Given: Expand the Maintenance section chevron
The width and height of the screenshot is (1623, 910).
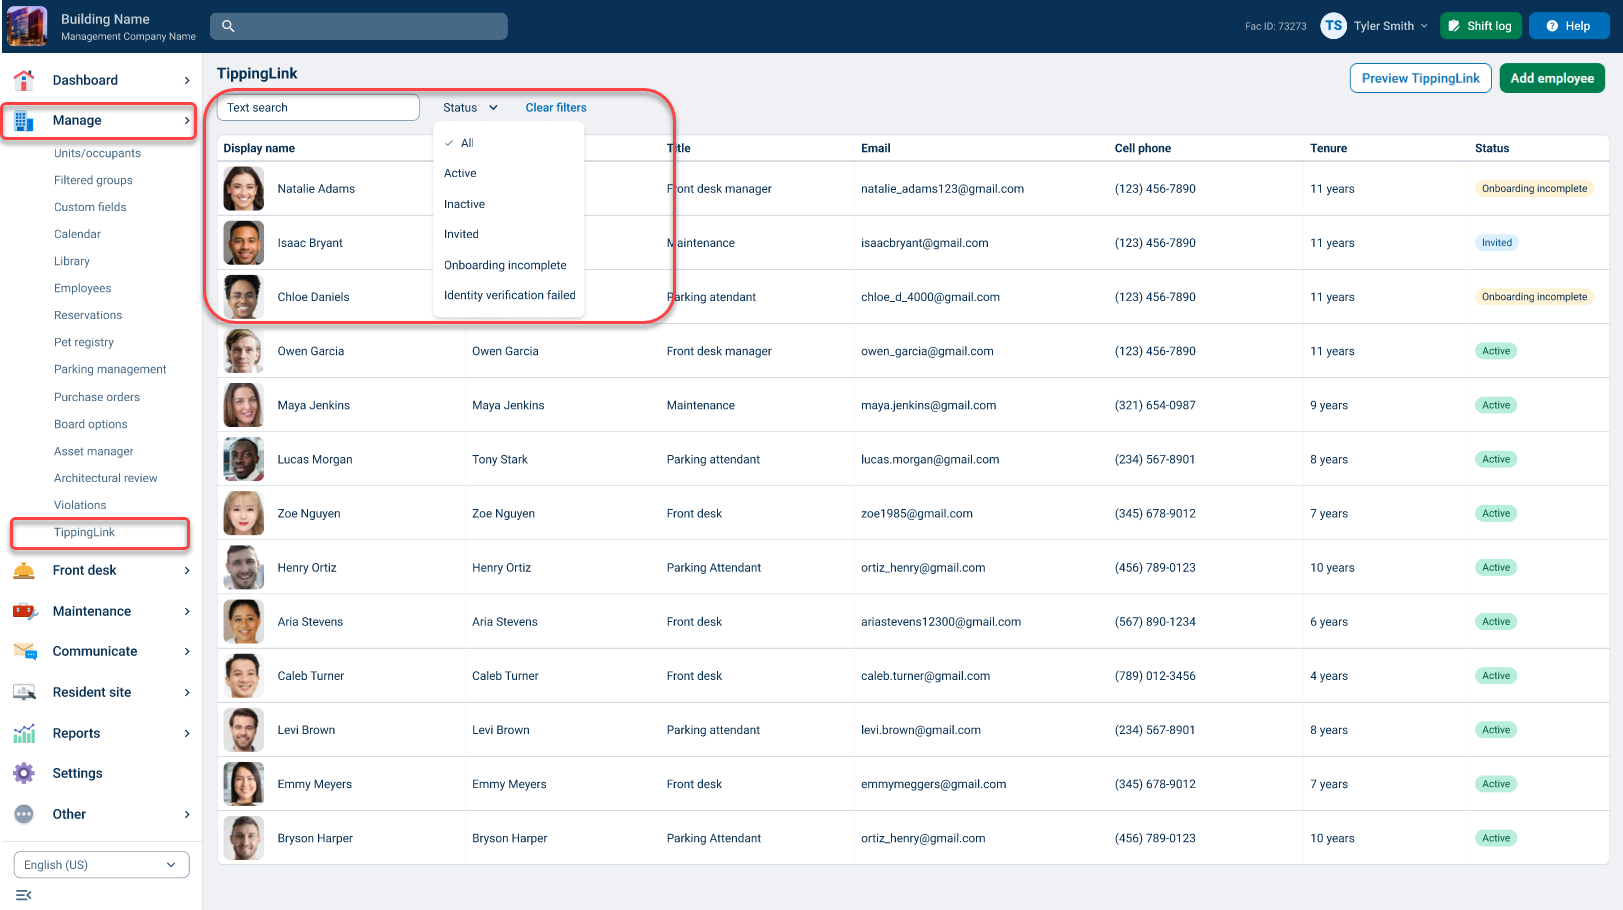Looking at the screenshot, I should point(187,611).
